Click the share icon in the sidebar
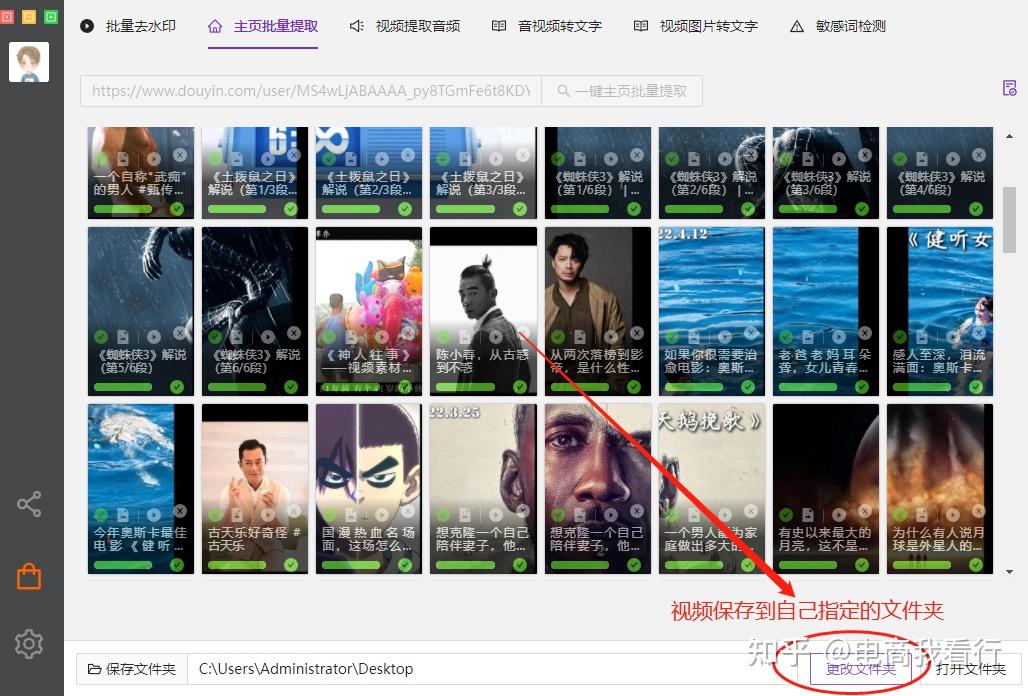The height and width of the screenshot is (696, 1028). tap(29, 504)
